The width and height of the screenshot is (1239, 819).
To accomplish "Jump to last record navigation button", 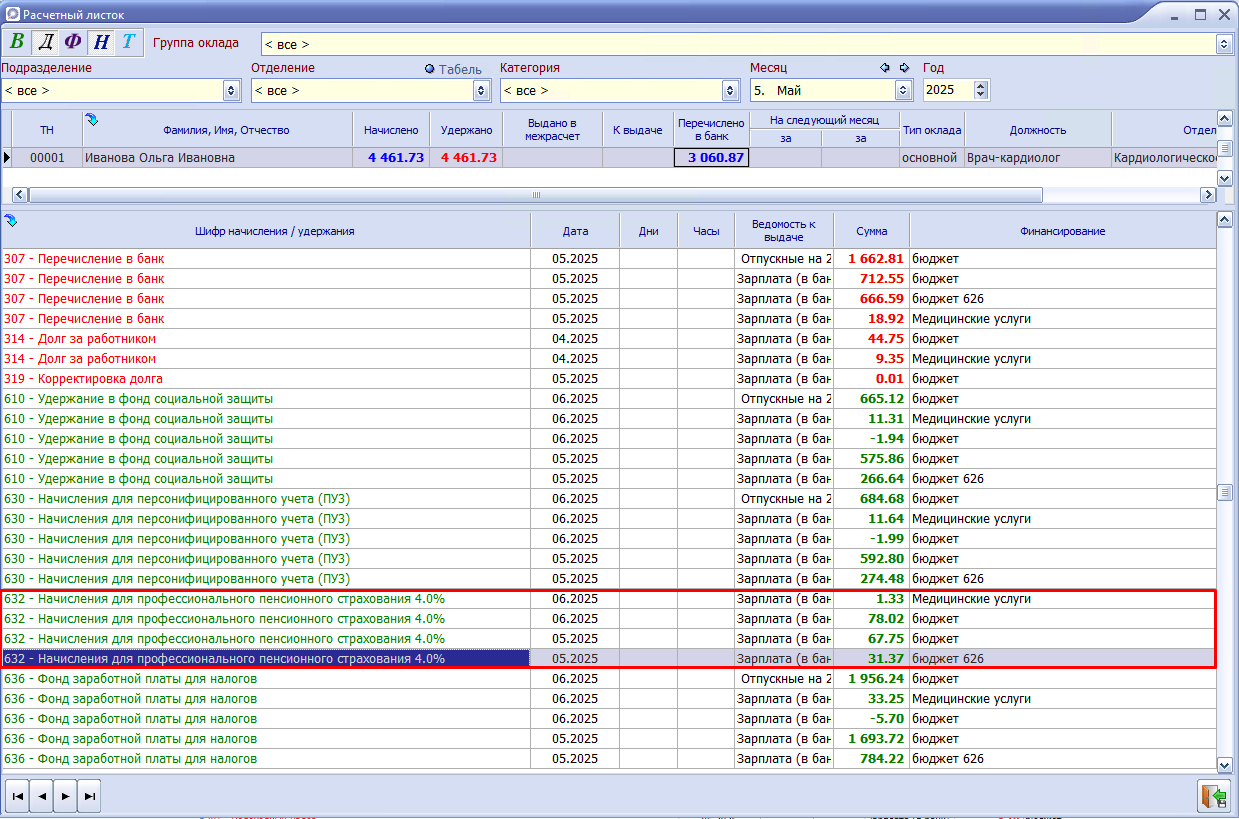I will click(89, 796).
